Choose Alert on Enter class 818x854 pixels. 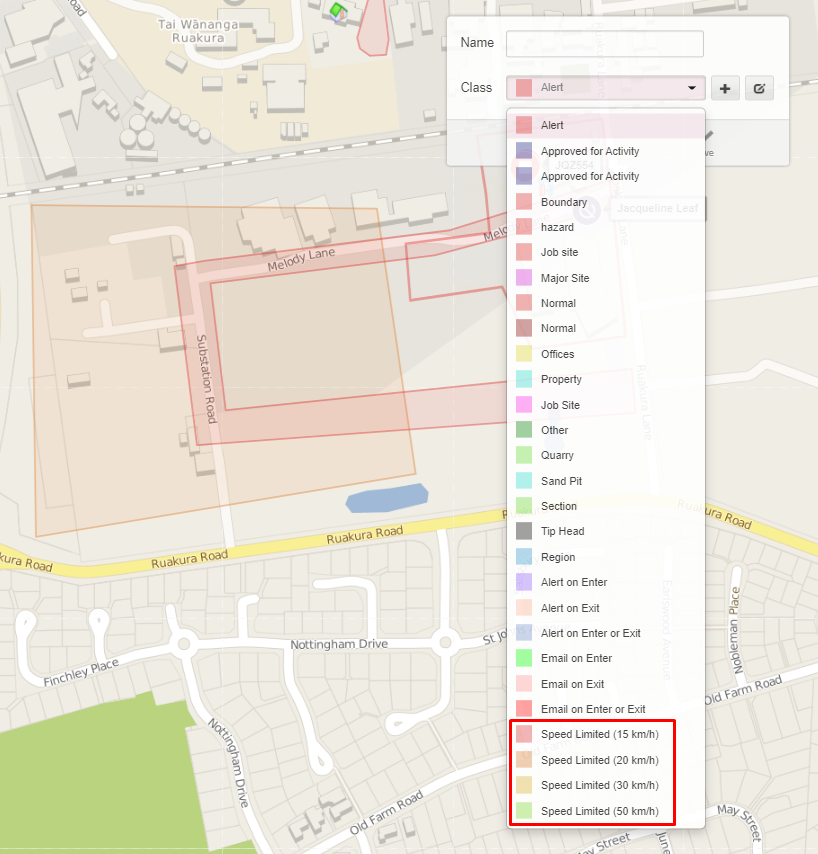point(606,582)
